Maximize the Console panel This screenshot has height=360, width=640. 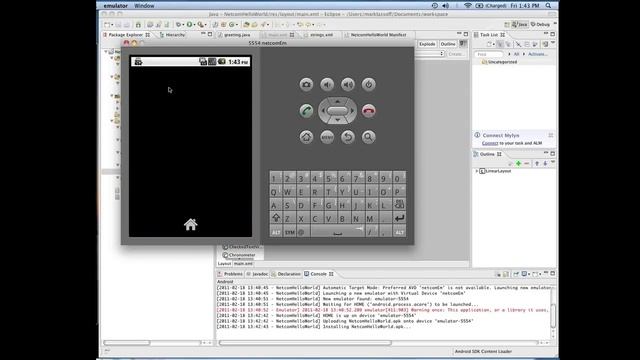coord(553,274)
